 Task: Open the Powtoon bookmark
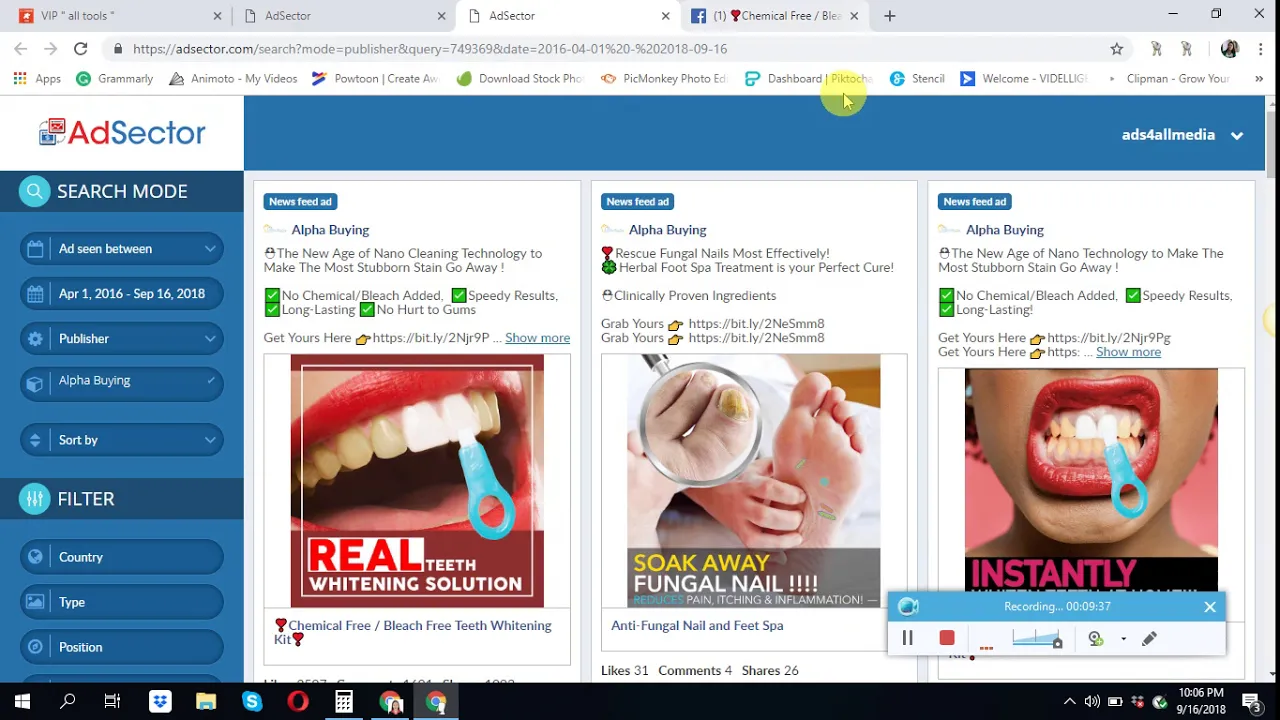pos(375,78)
